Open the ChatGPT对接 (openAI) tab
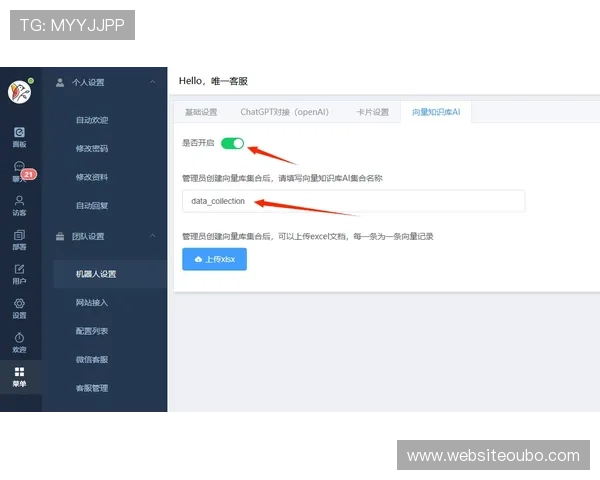The height and width of the screenshot is (480, 600). tap(284, 112)
